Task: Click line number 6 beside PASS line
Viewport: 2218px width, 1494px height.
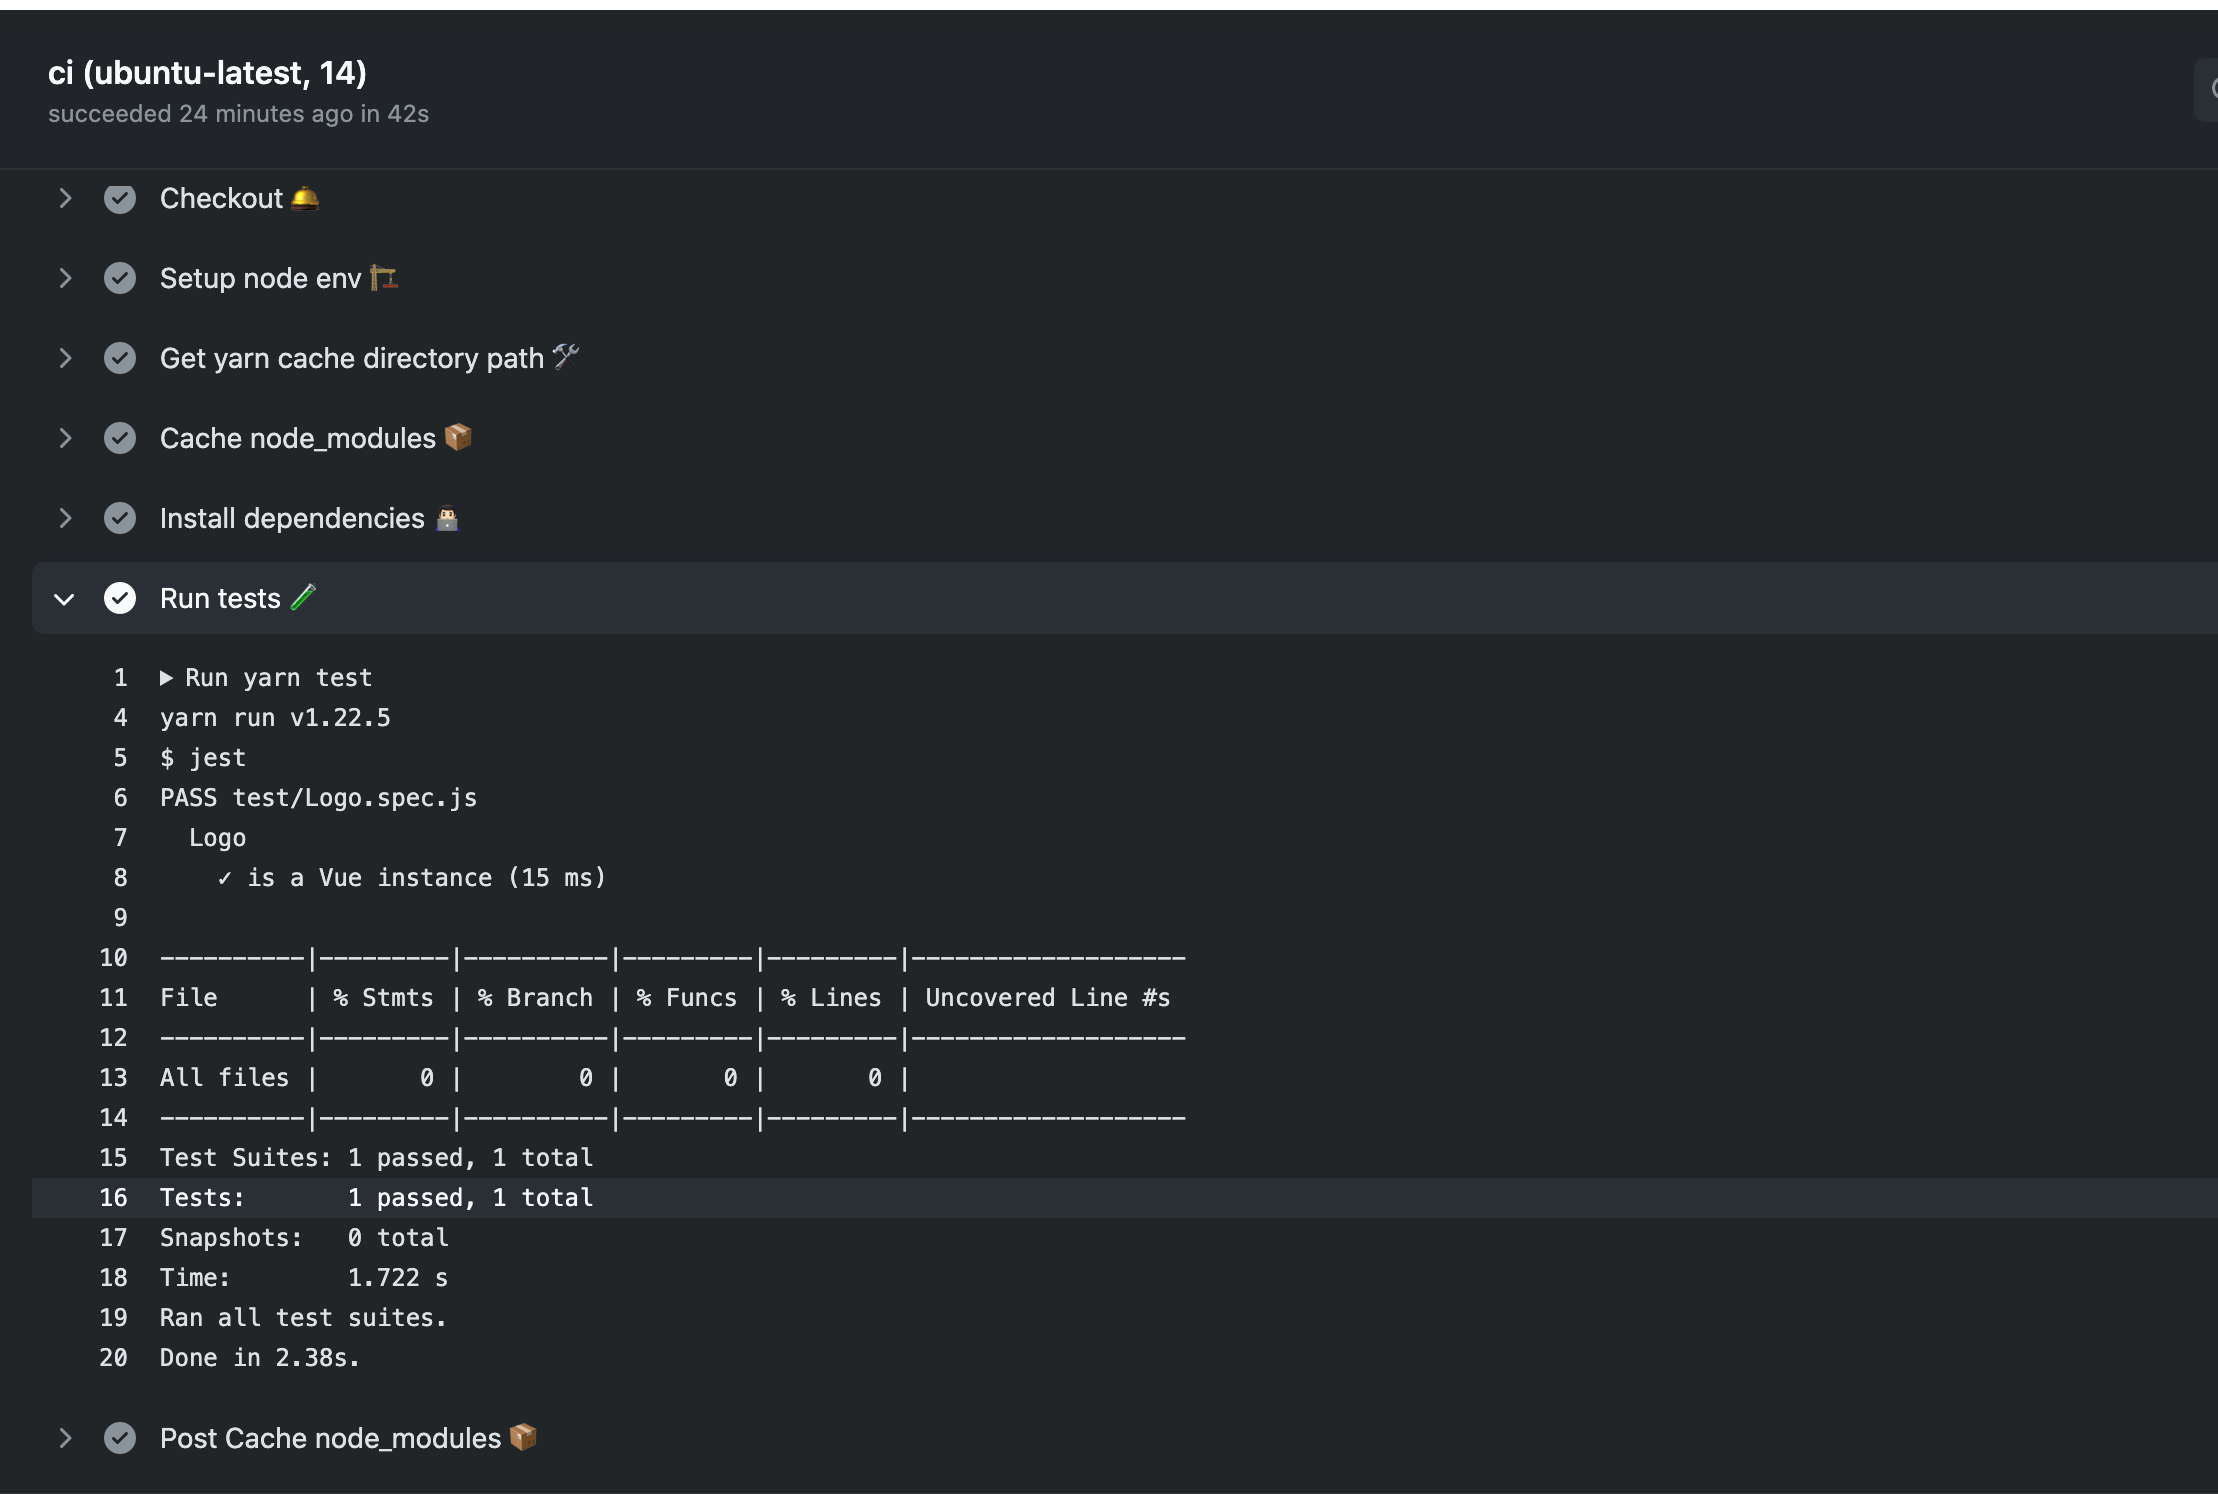Action: coord(120,798)
